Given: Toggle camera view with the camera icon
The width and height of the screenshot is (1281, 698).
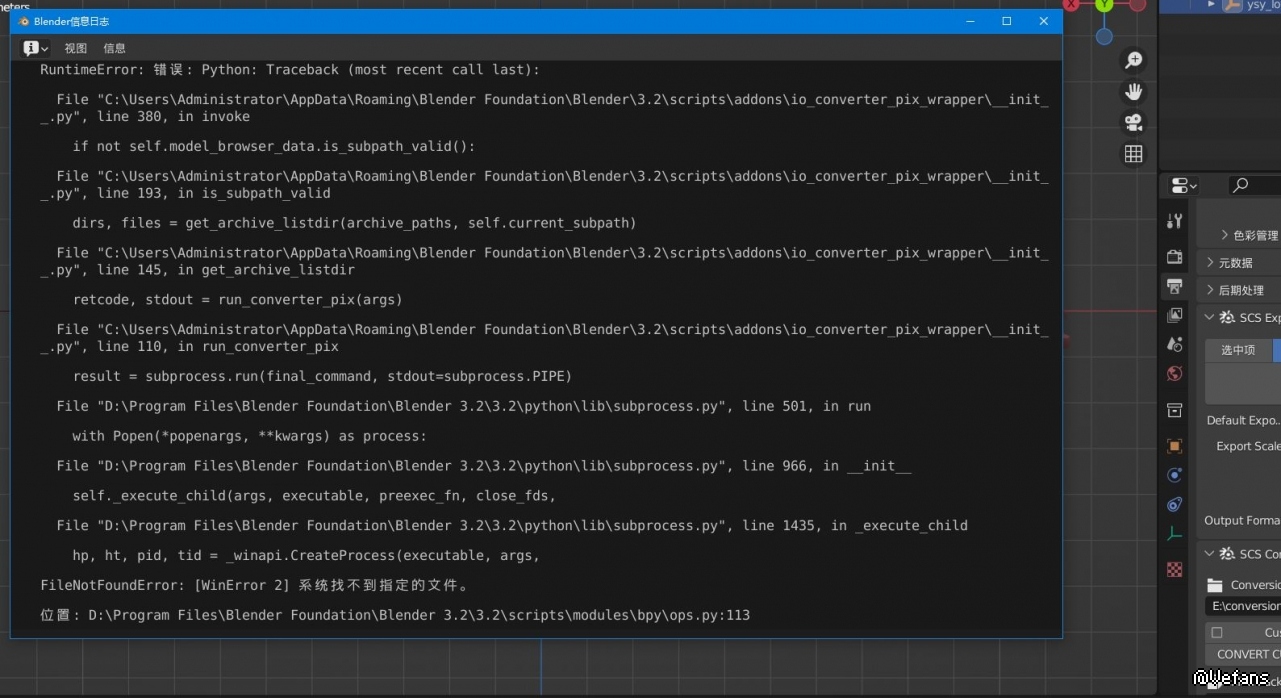Looking at the screenshot, I should pos(1133,122).
